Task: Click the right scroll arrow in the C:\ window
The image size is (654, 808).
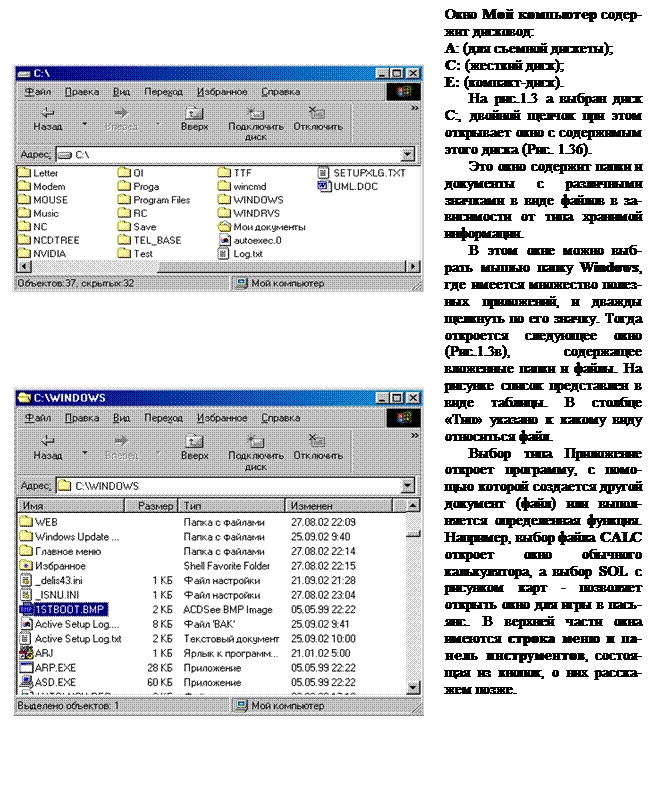Action: (413, 266)
